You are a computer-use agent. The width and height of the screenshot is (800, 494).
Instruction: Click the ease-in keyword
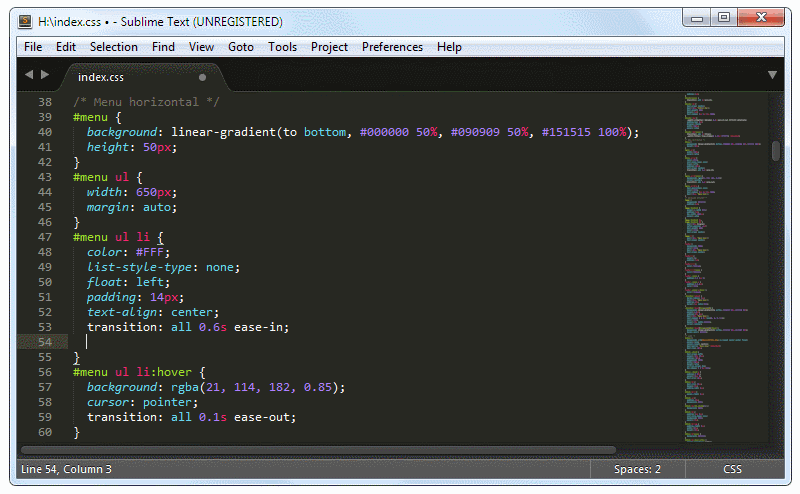[x=258, y=327]
